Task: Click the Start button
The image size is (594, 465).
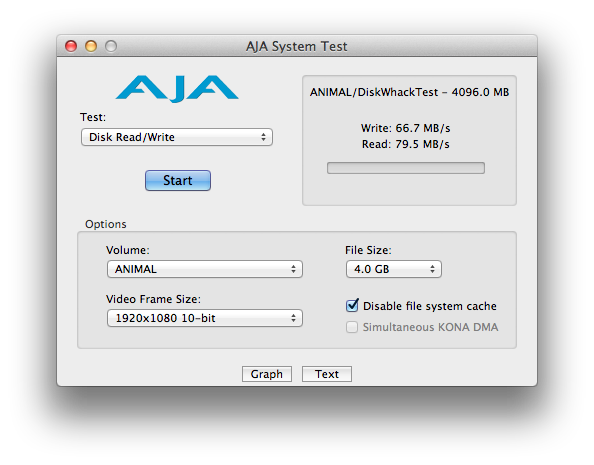Action: coord(178,180)
